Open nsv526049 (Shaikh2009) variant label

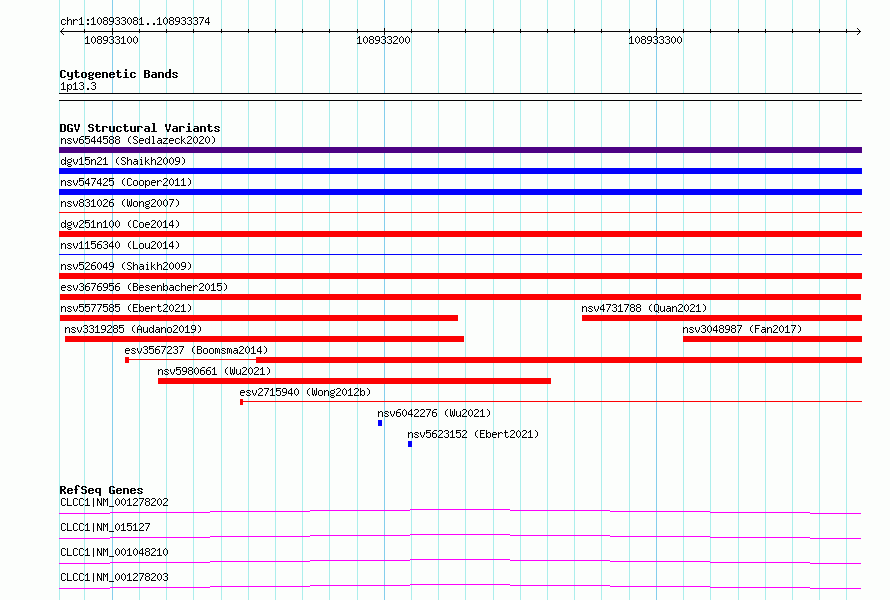click(x=126, y=266)
